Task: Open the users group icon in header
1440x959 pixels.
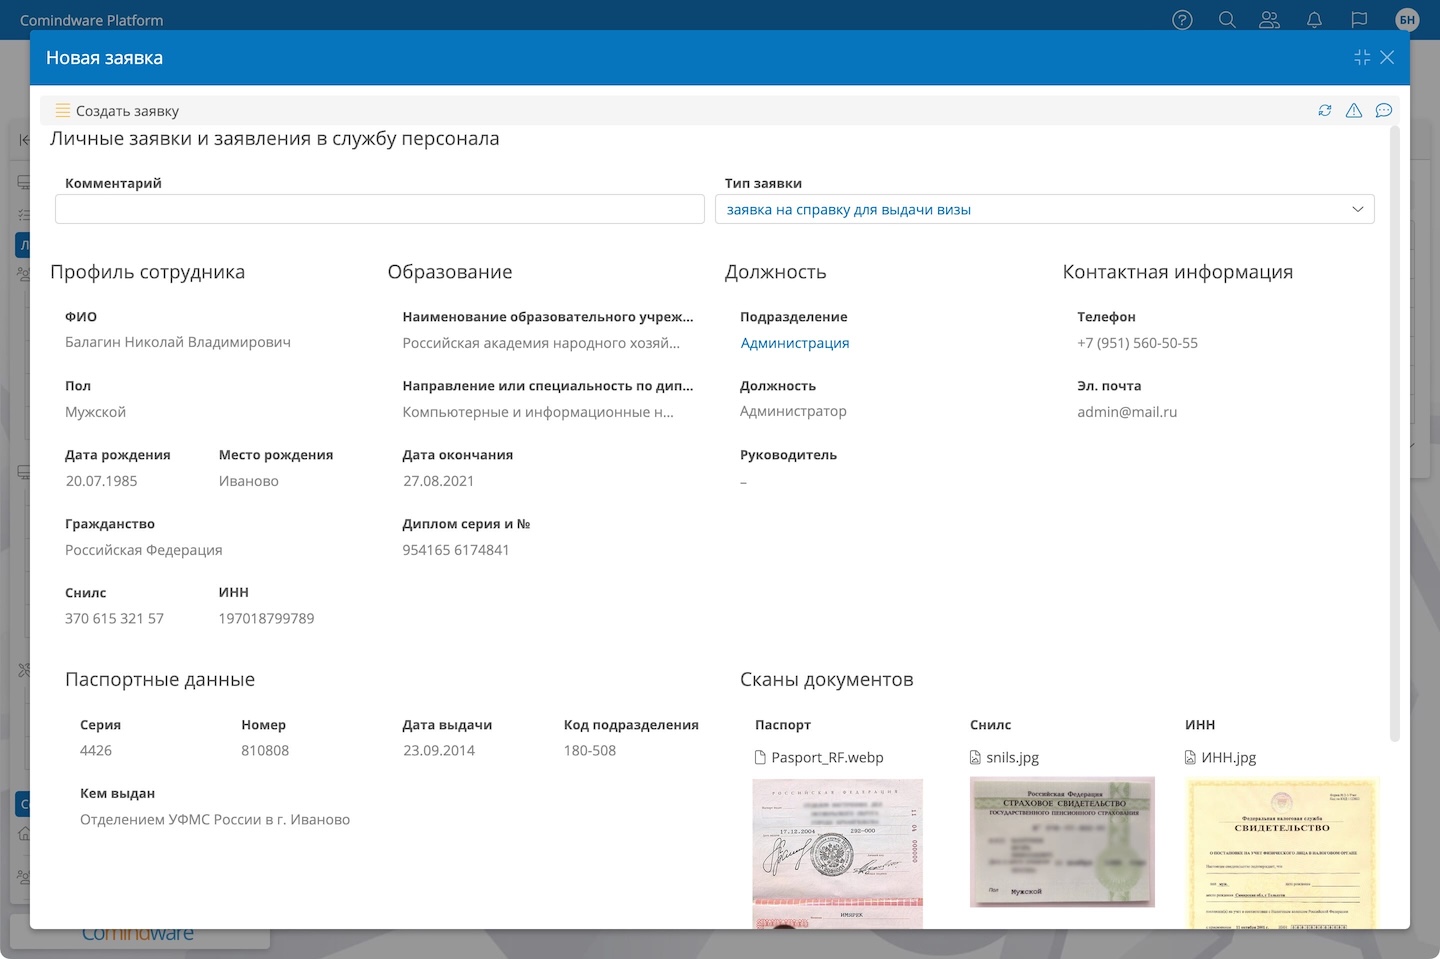Action: point(1270,20)
